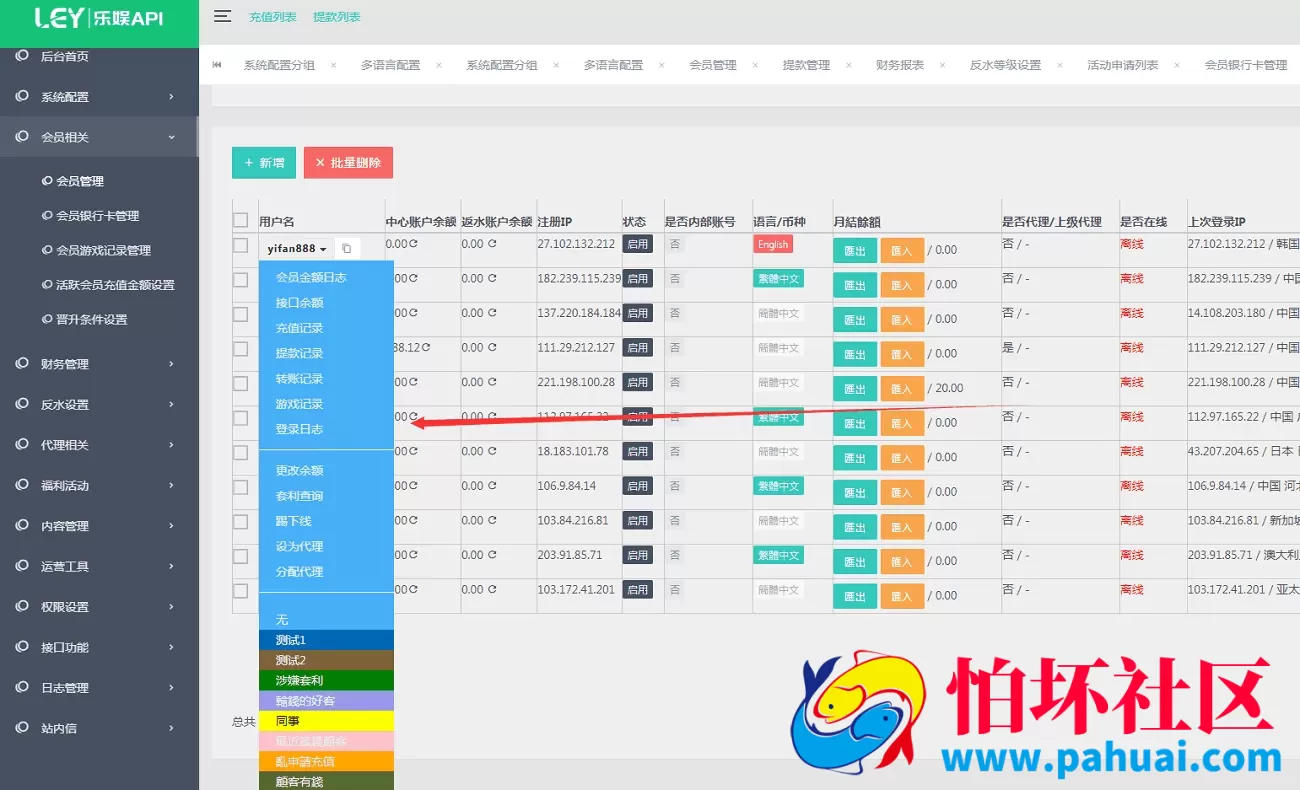Refresh center balance in row 27.102.132.212

(413, 244)
